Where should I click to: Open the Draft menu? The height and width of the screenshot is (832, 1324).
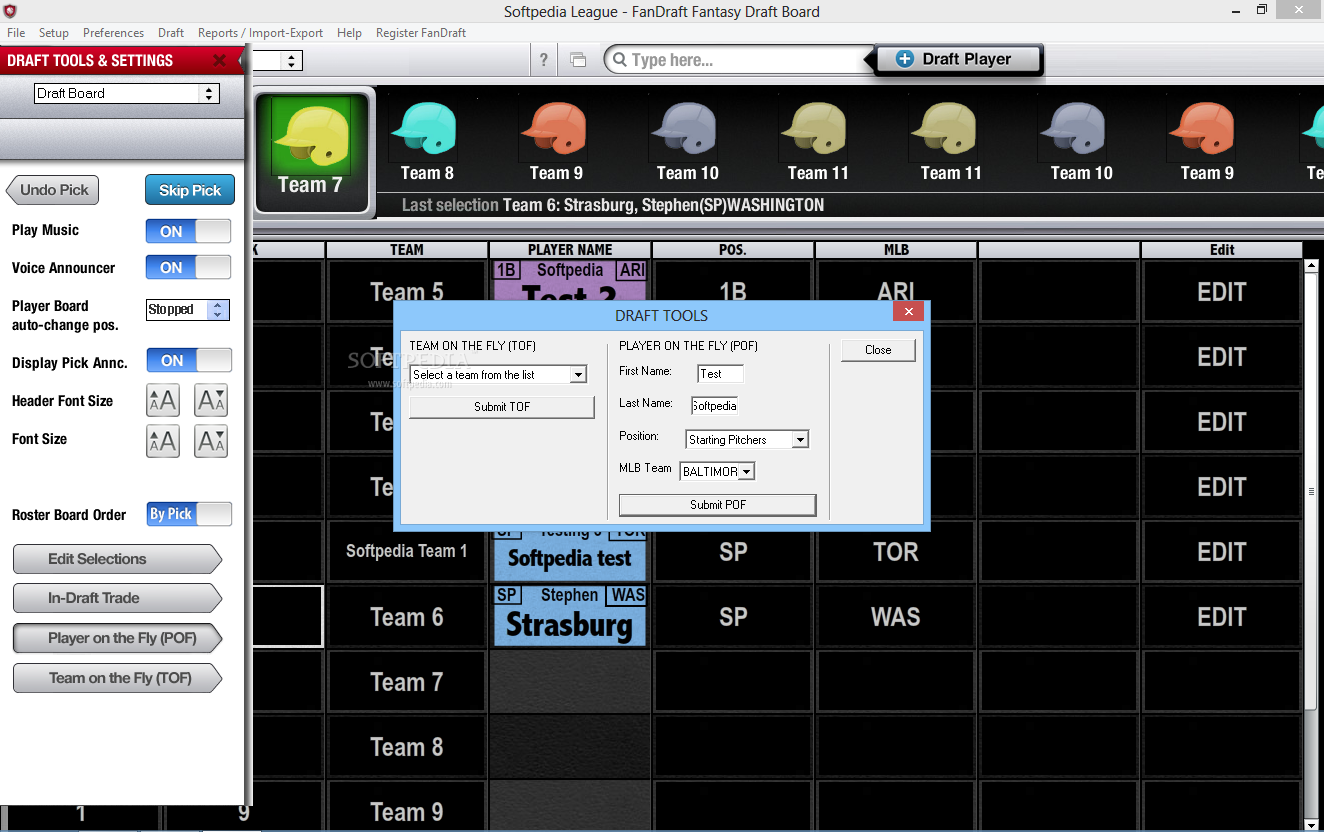tap(171, 33)
